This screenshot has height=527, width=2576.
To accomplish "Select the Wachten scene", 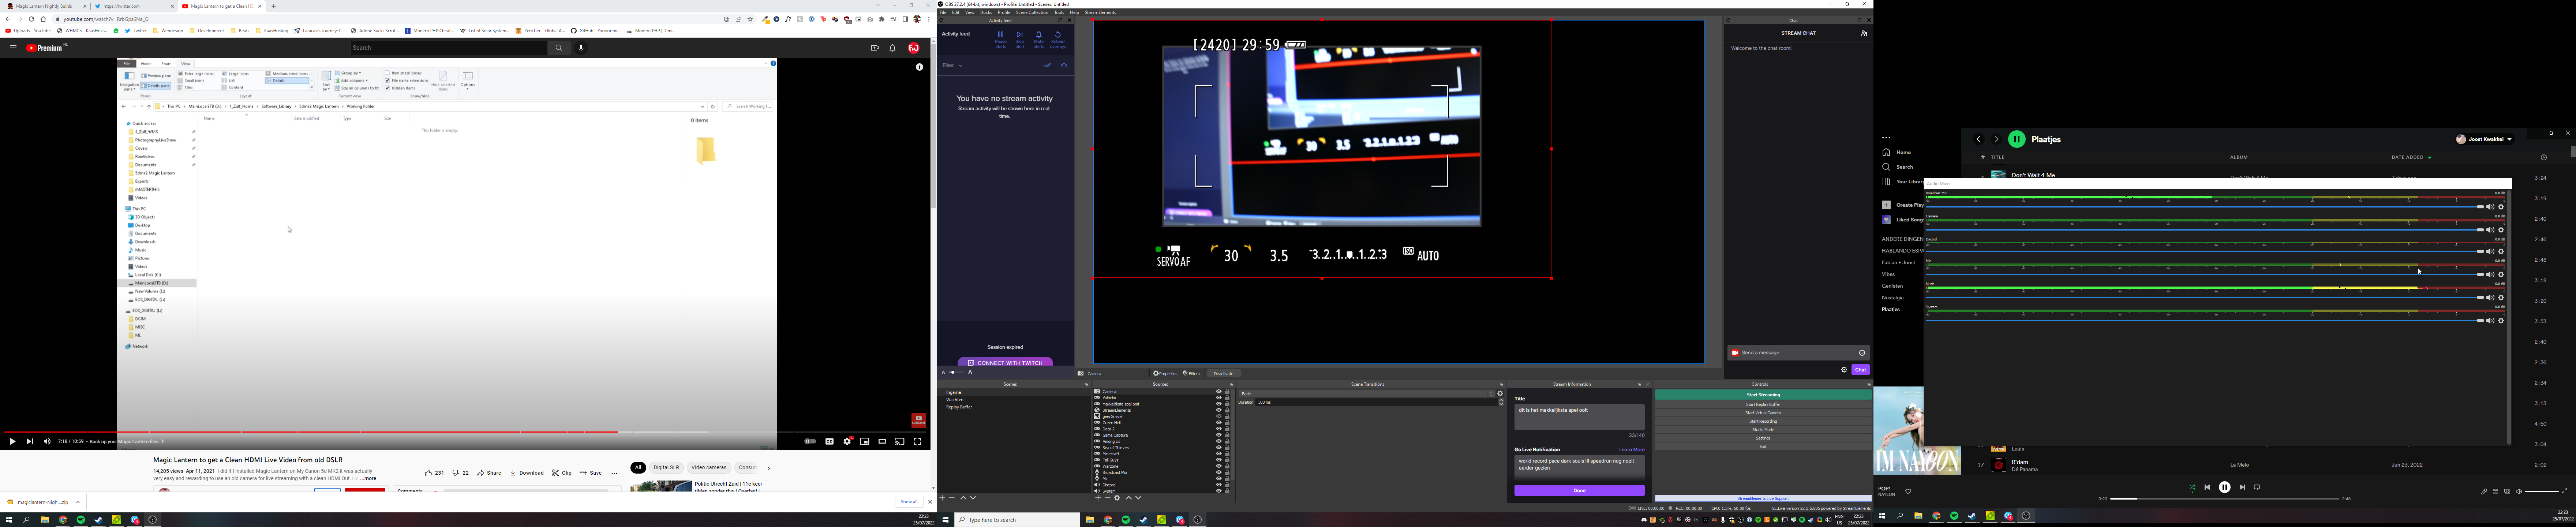I will 955,400.
